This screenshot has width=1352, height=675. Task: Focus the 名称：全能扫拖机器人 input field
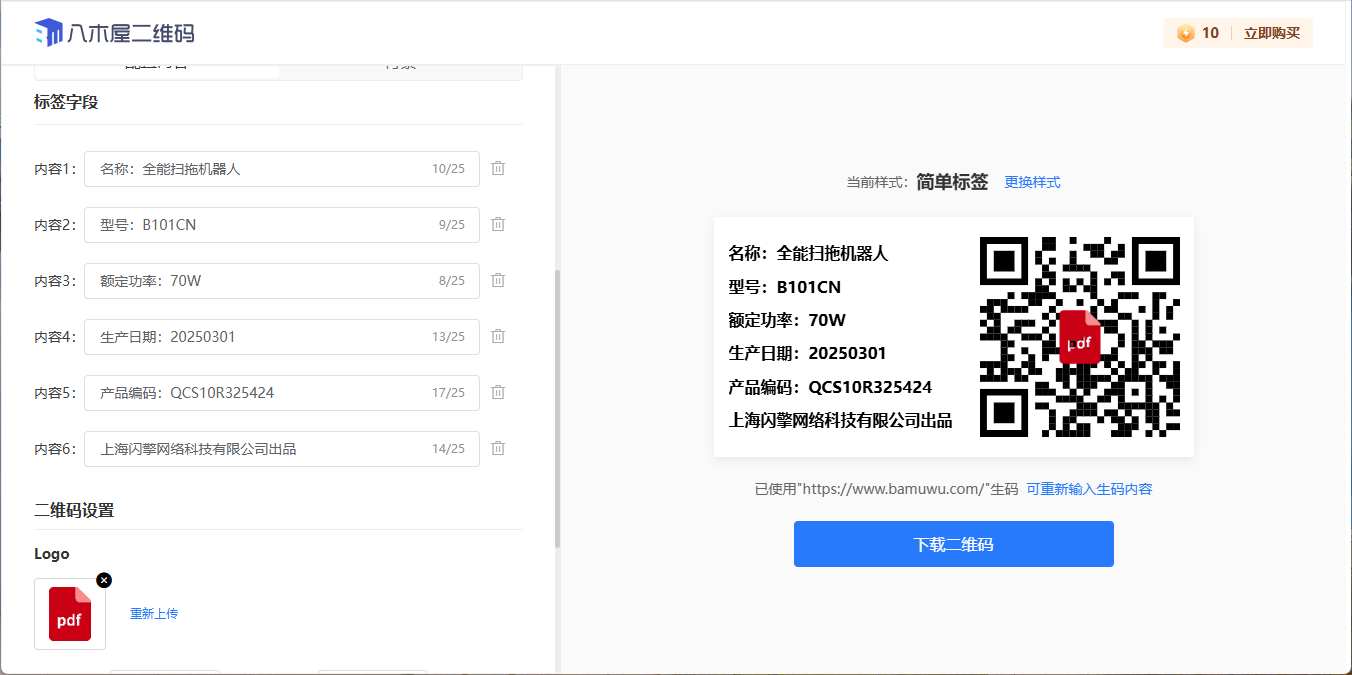[x=260, y=169]
